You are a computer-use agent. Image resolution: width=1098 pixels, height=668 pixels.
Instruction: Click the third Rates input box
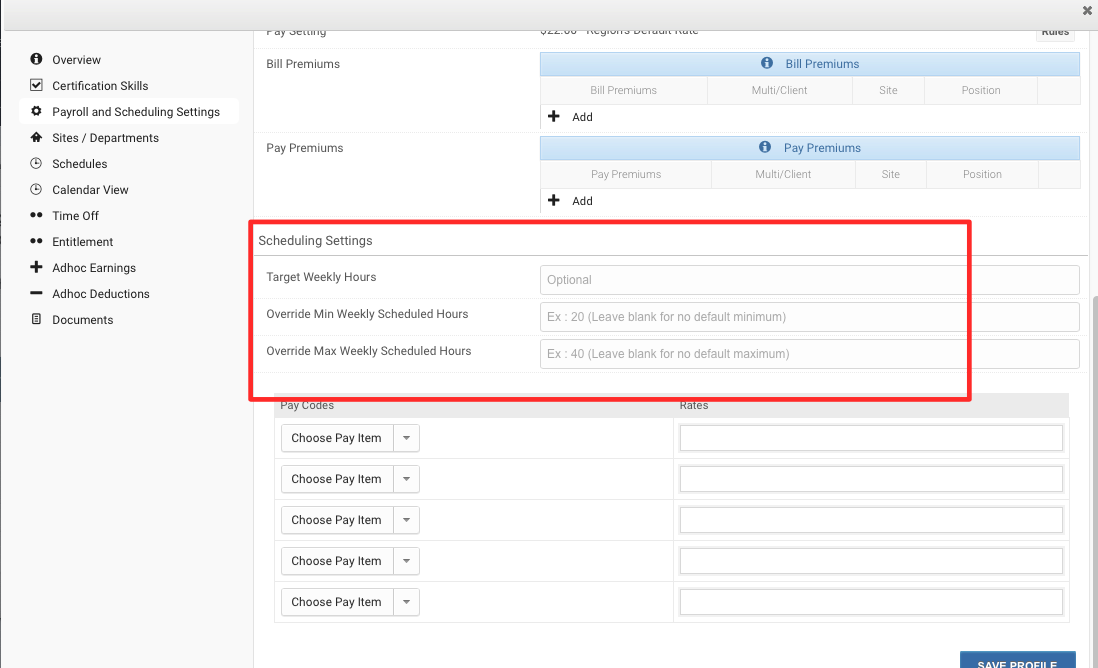click(871, 520)
